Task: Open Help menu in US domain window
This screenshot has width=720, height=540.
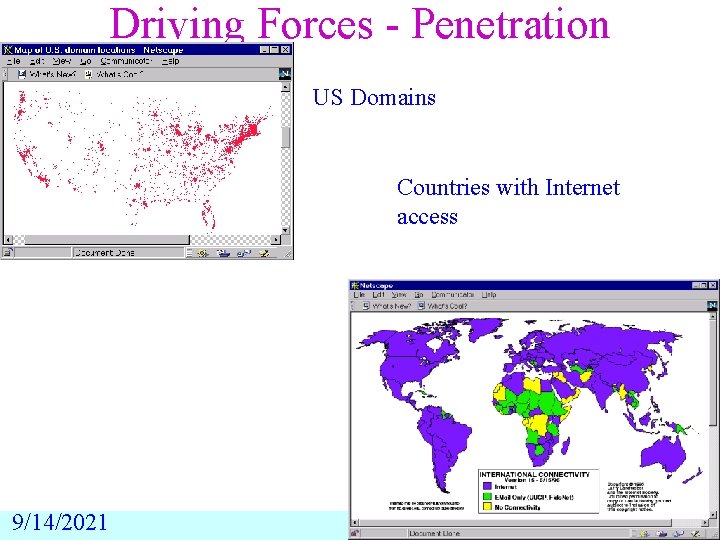Action: click(x=170, y=61)
